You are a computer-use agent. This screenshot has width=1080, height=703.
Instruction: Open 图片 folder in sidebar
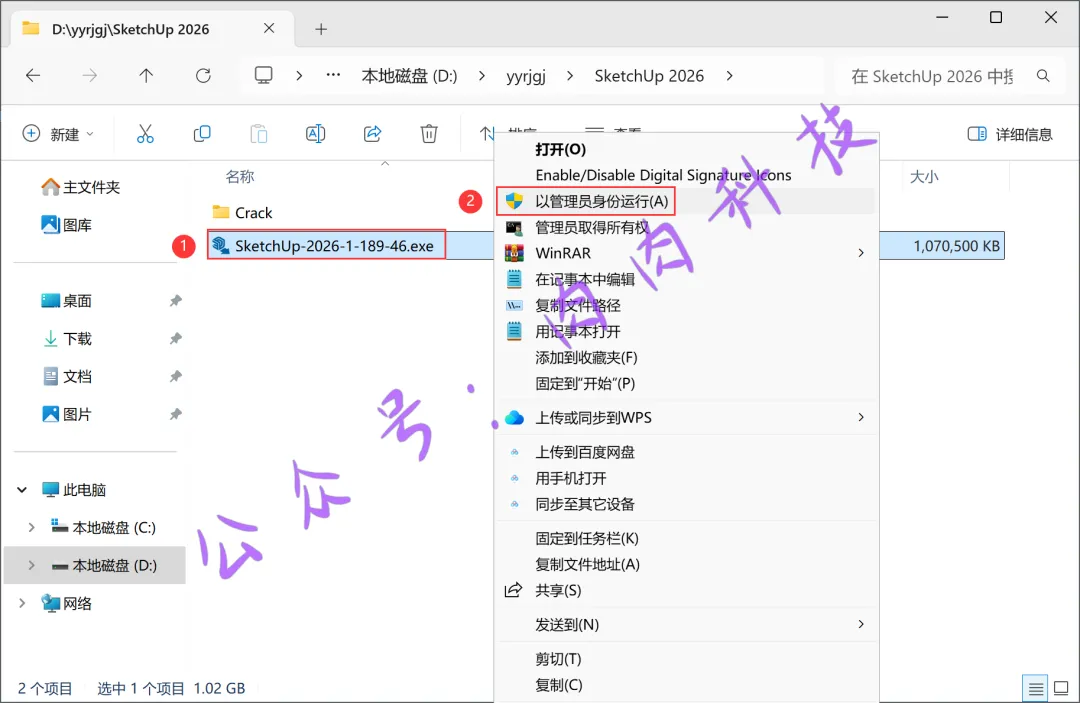67,415
